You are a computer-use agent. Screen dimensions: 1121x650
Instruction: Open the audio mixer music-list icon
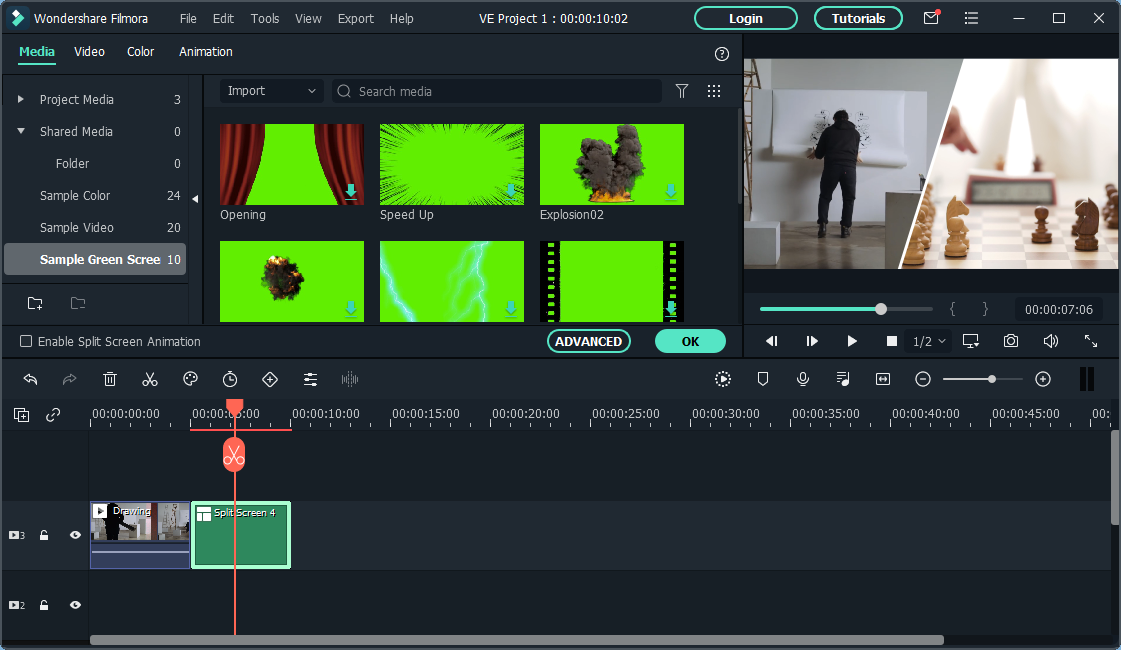[843, 379]
